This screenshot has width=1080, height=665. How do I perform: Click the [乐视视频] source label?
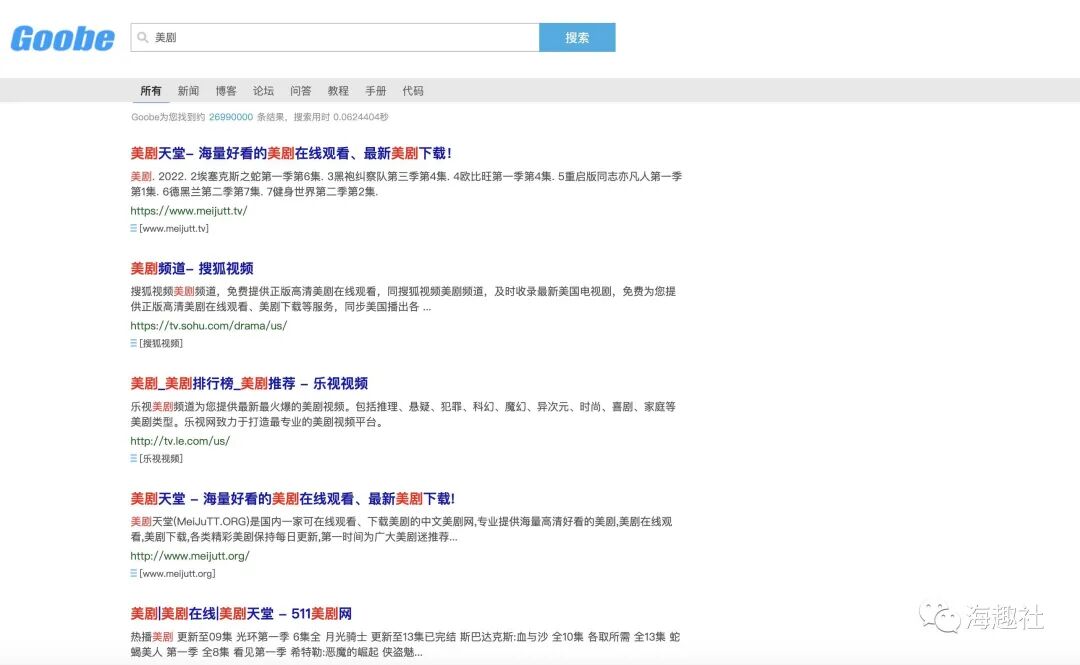click(x=161, y=458)
